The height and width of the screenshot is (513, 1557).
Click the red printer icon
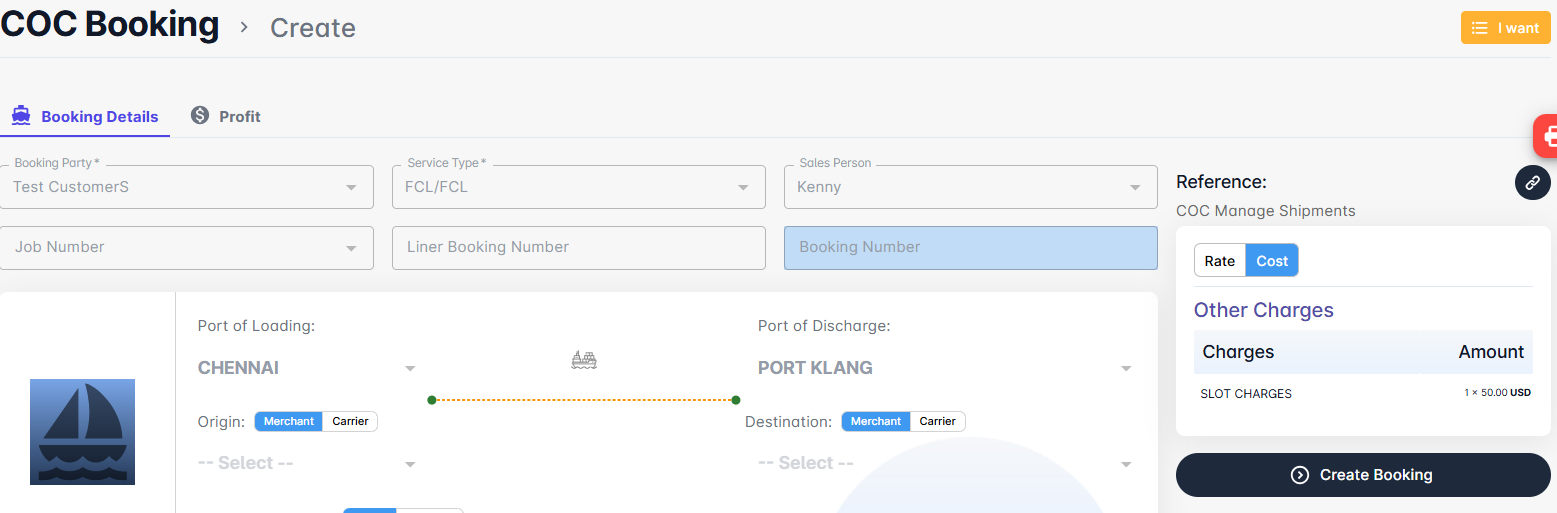(x=1547, y=136)
